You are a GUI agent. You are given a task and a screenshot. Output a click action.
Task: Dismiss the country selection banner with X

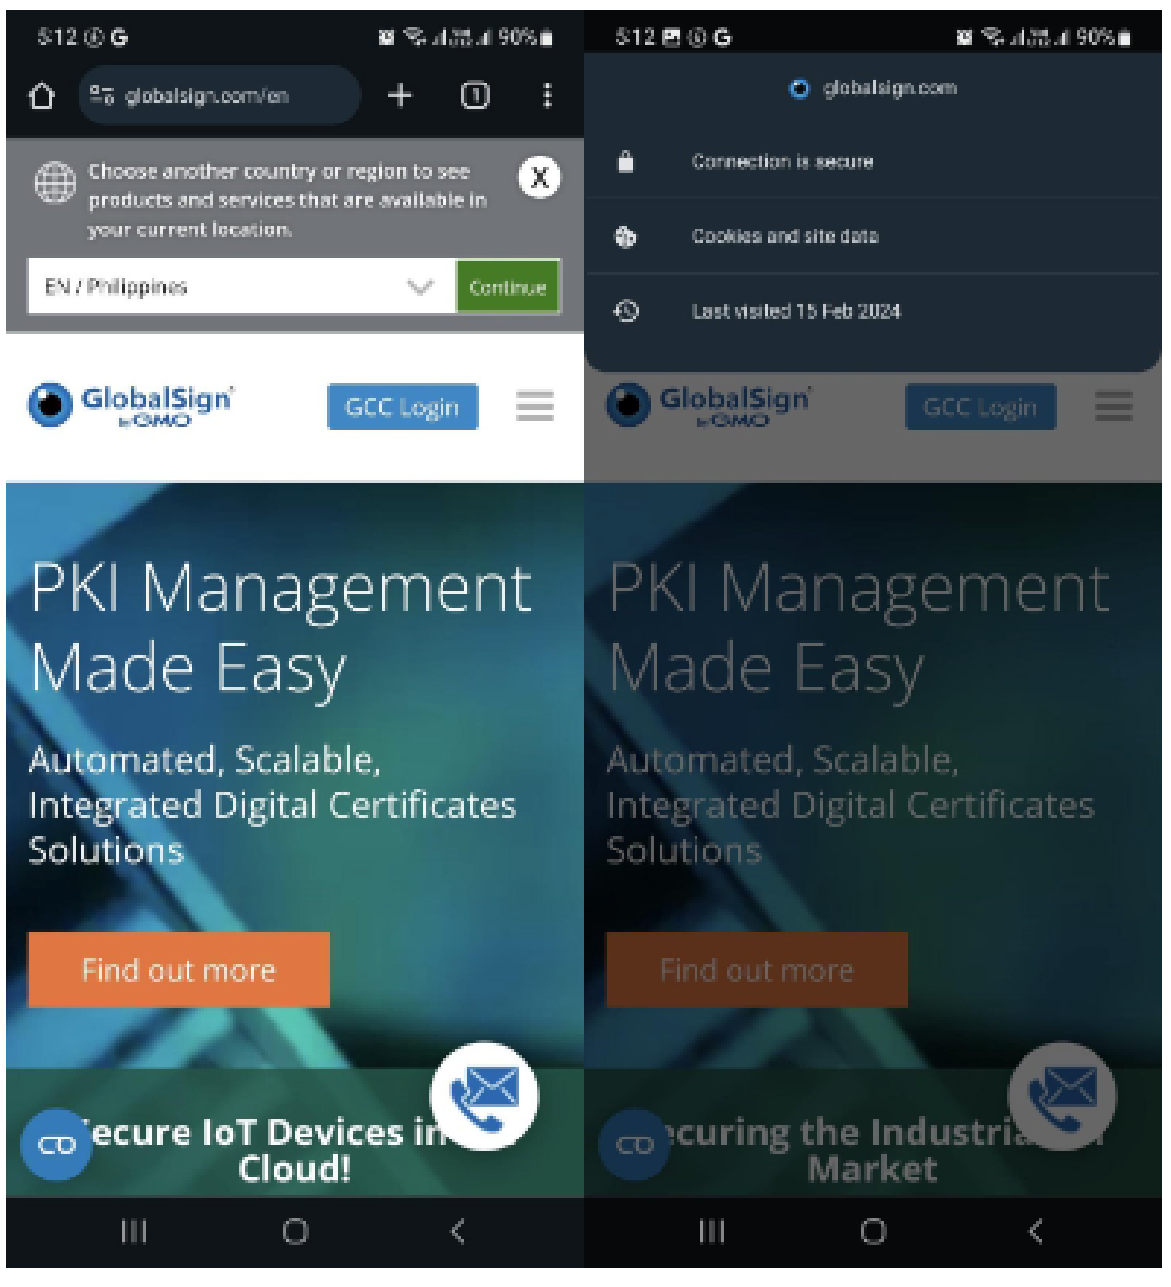tap(539, 178)
